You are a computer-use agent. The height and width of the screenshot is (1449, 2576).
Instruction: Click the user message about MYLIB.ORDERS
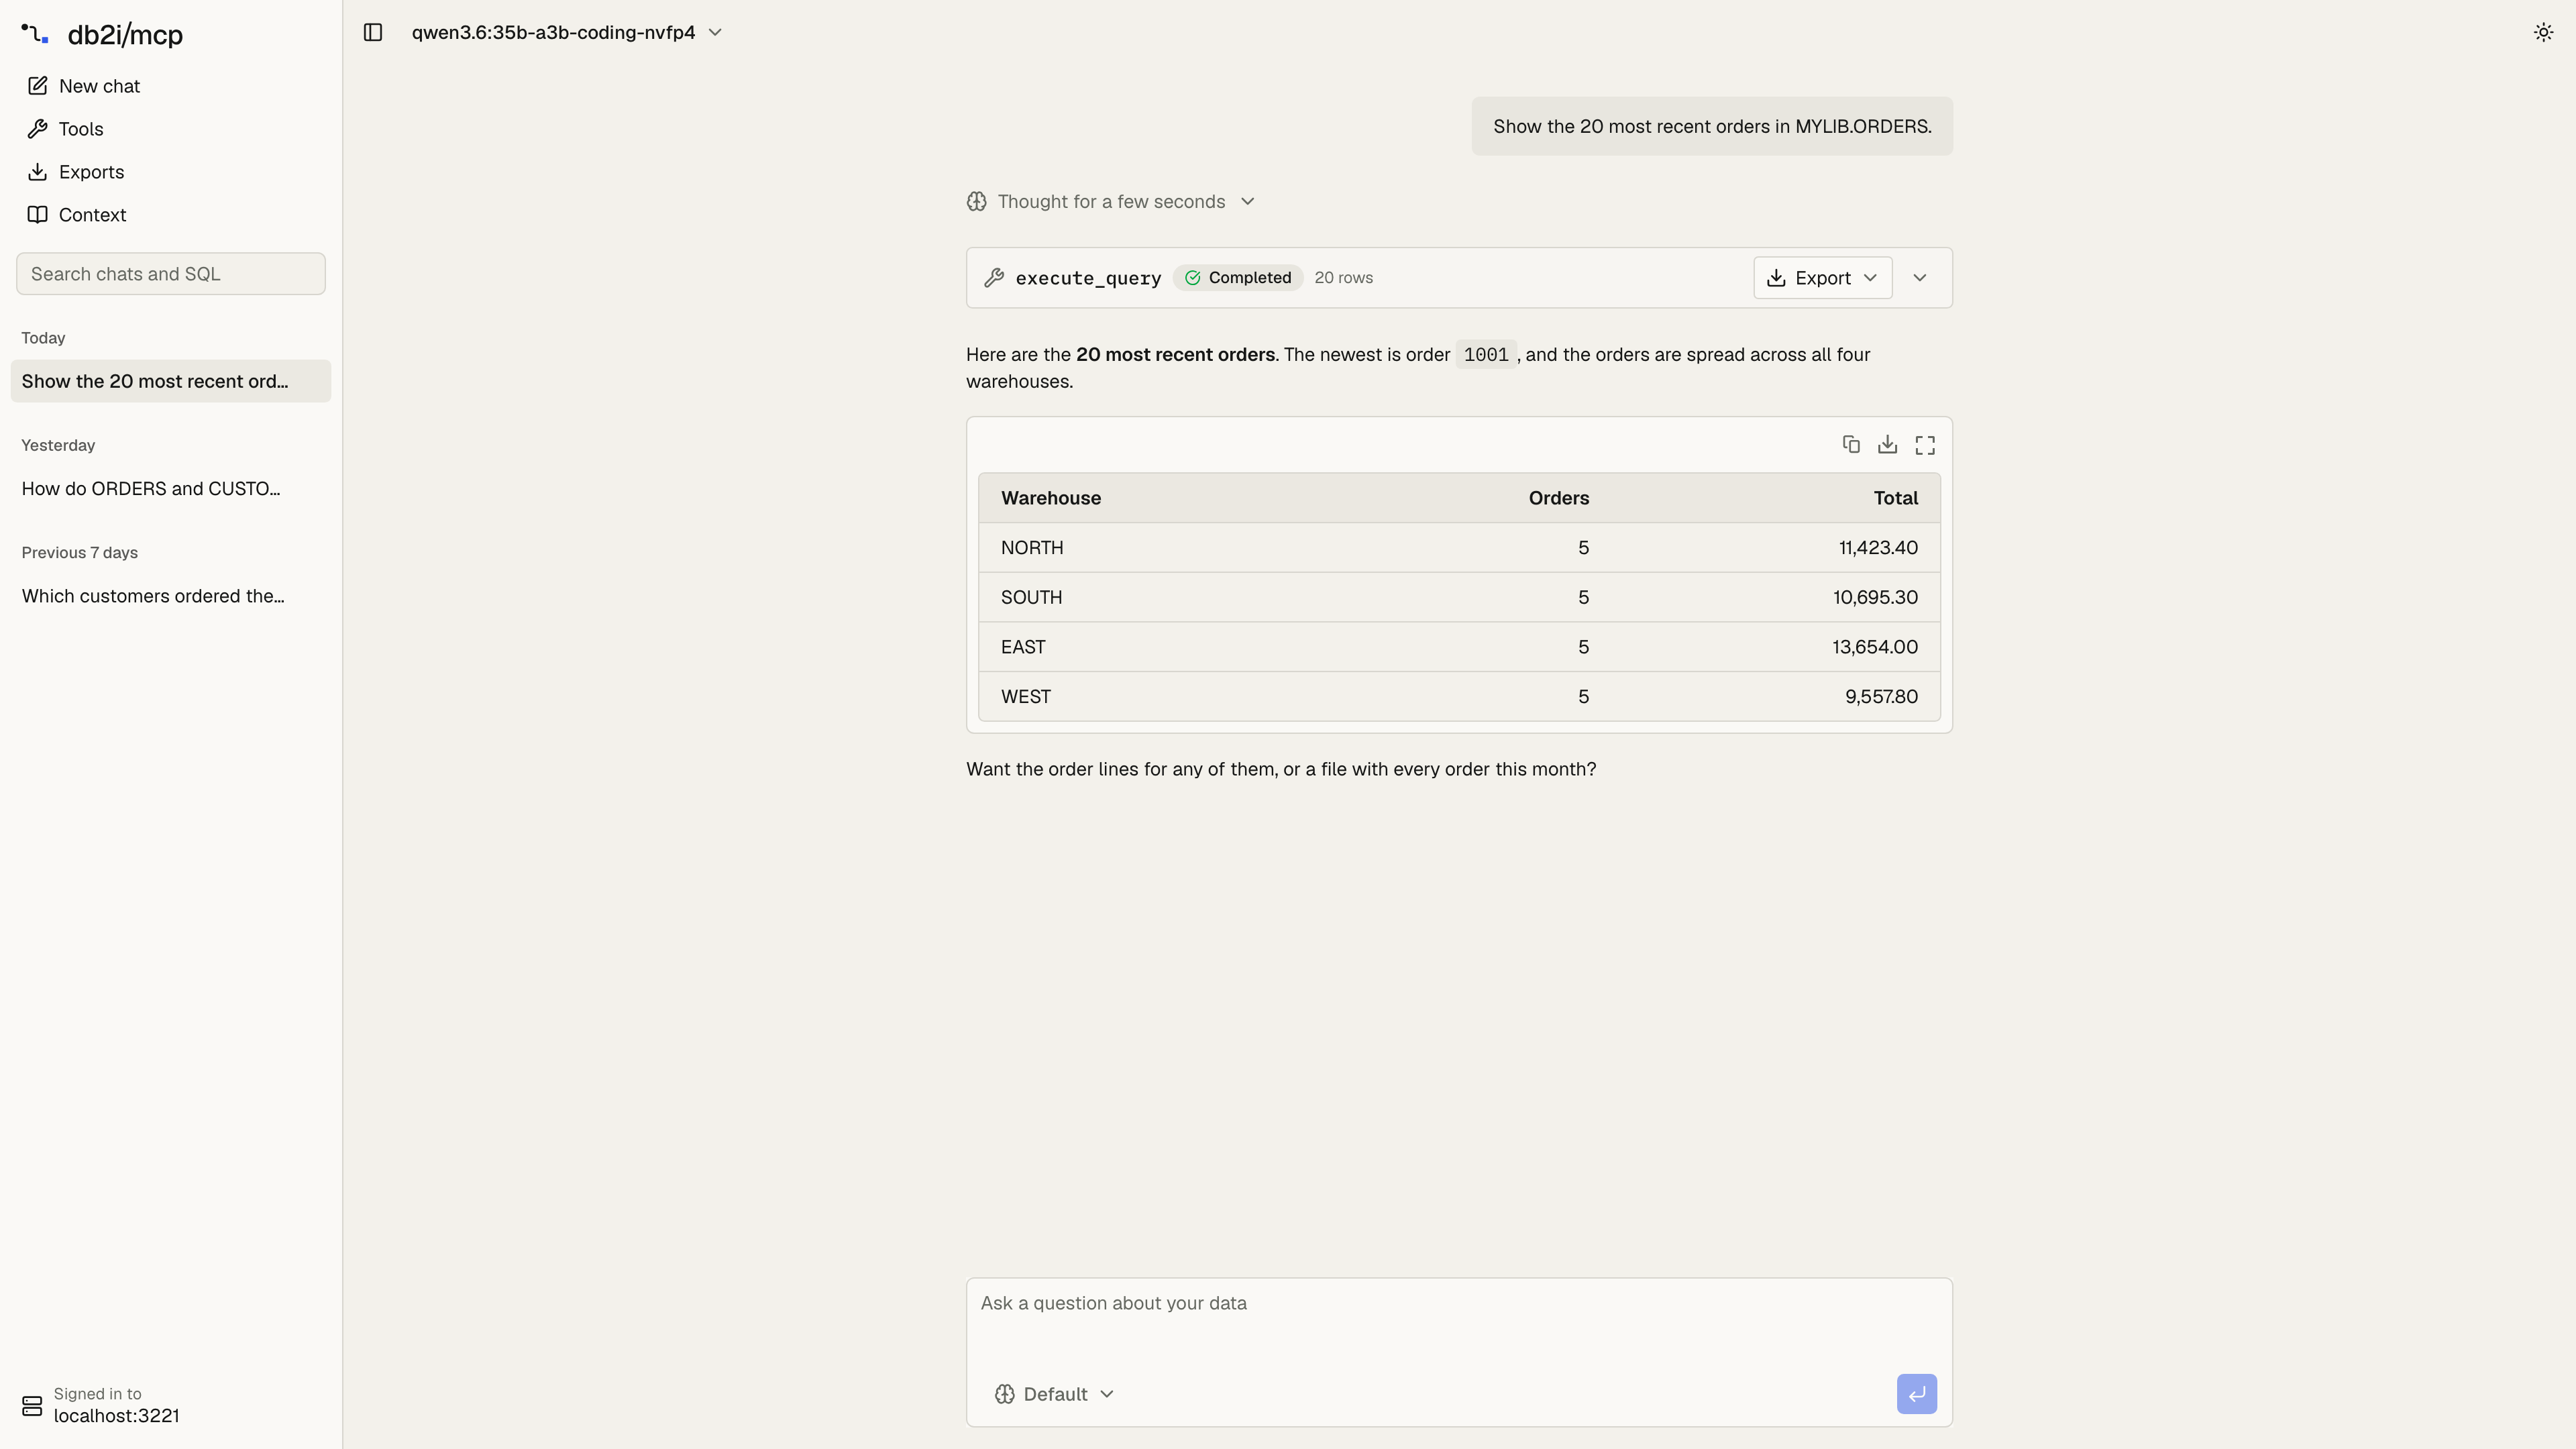click(1712, 126)
